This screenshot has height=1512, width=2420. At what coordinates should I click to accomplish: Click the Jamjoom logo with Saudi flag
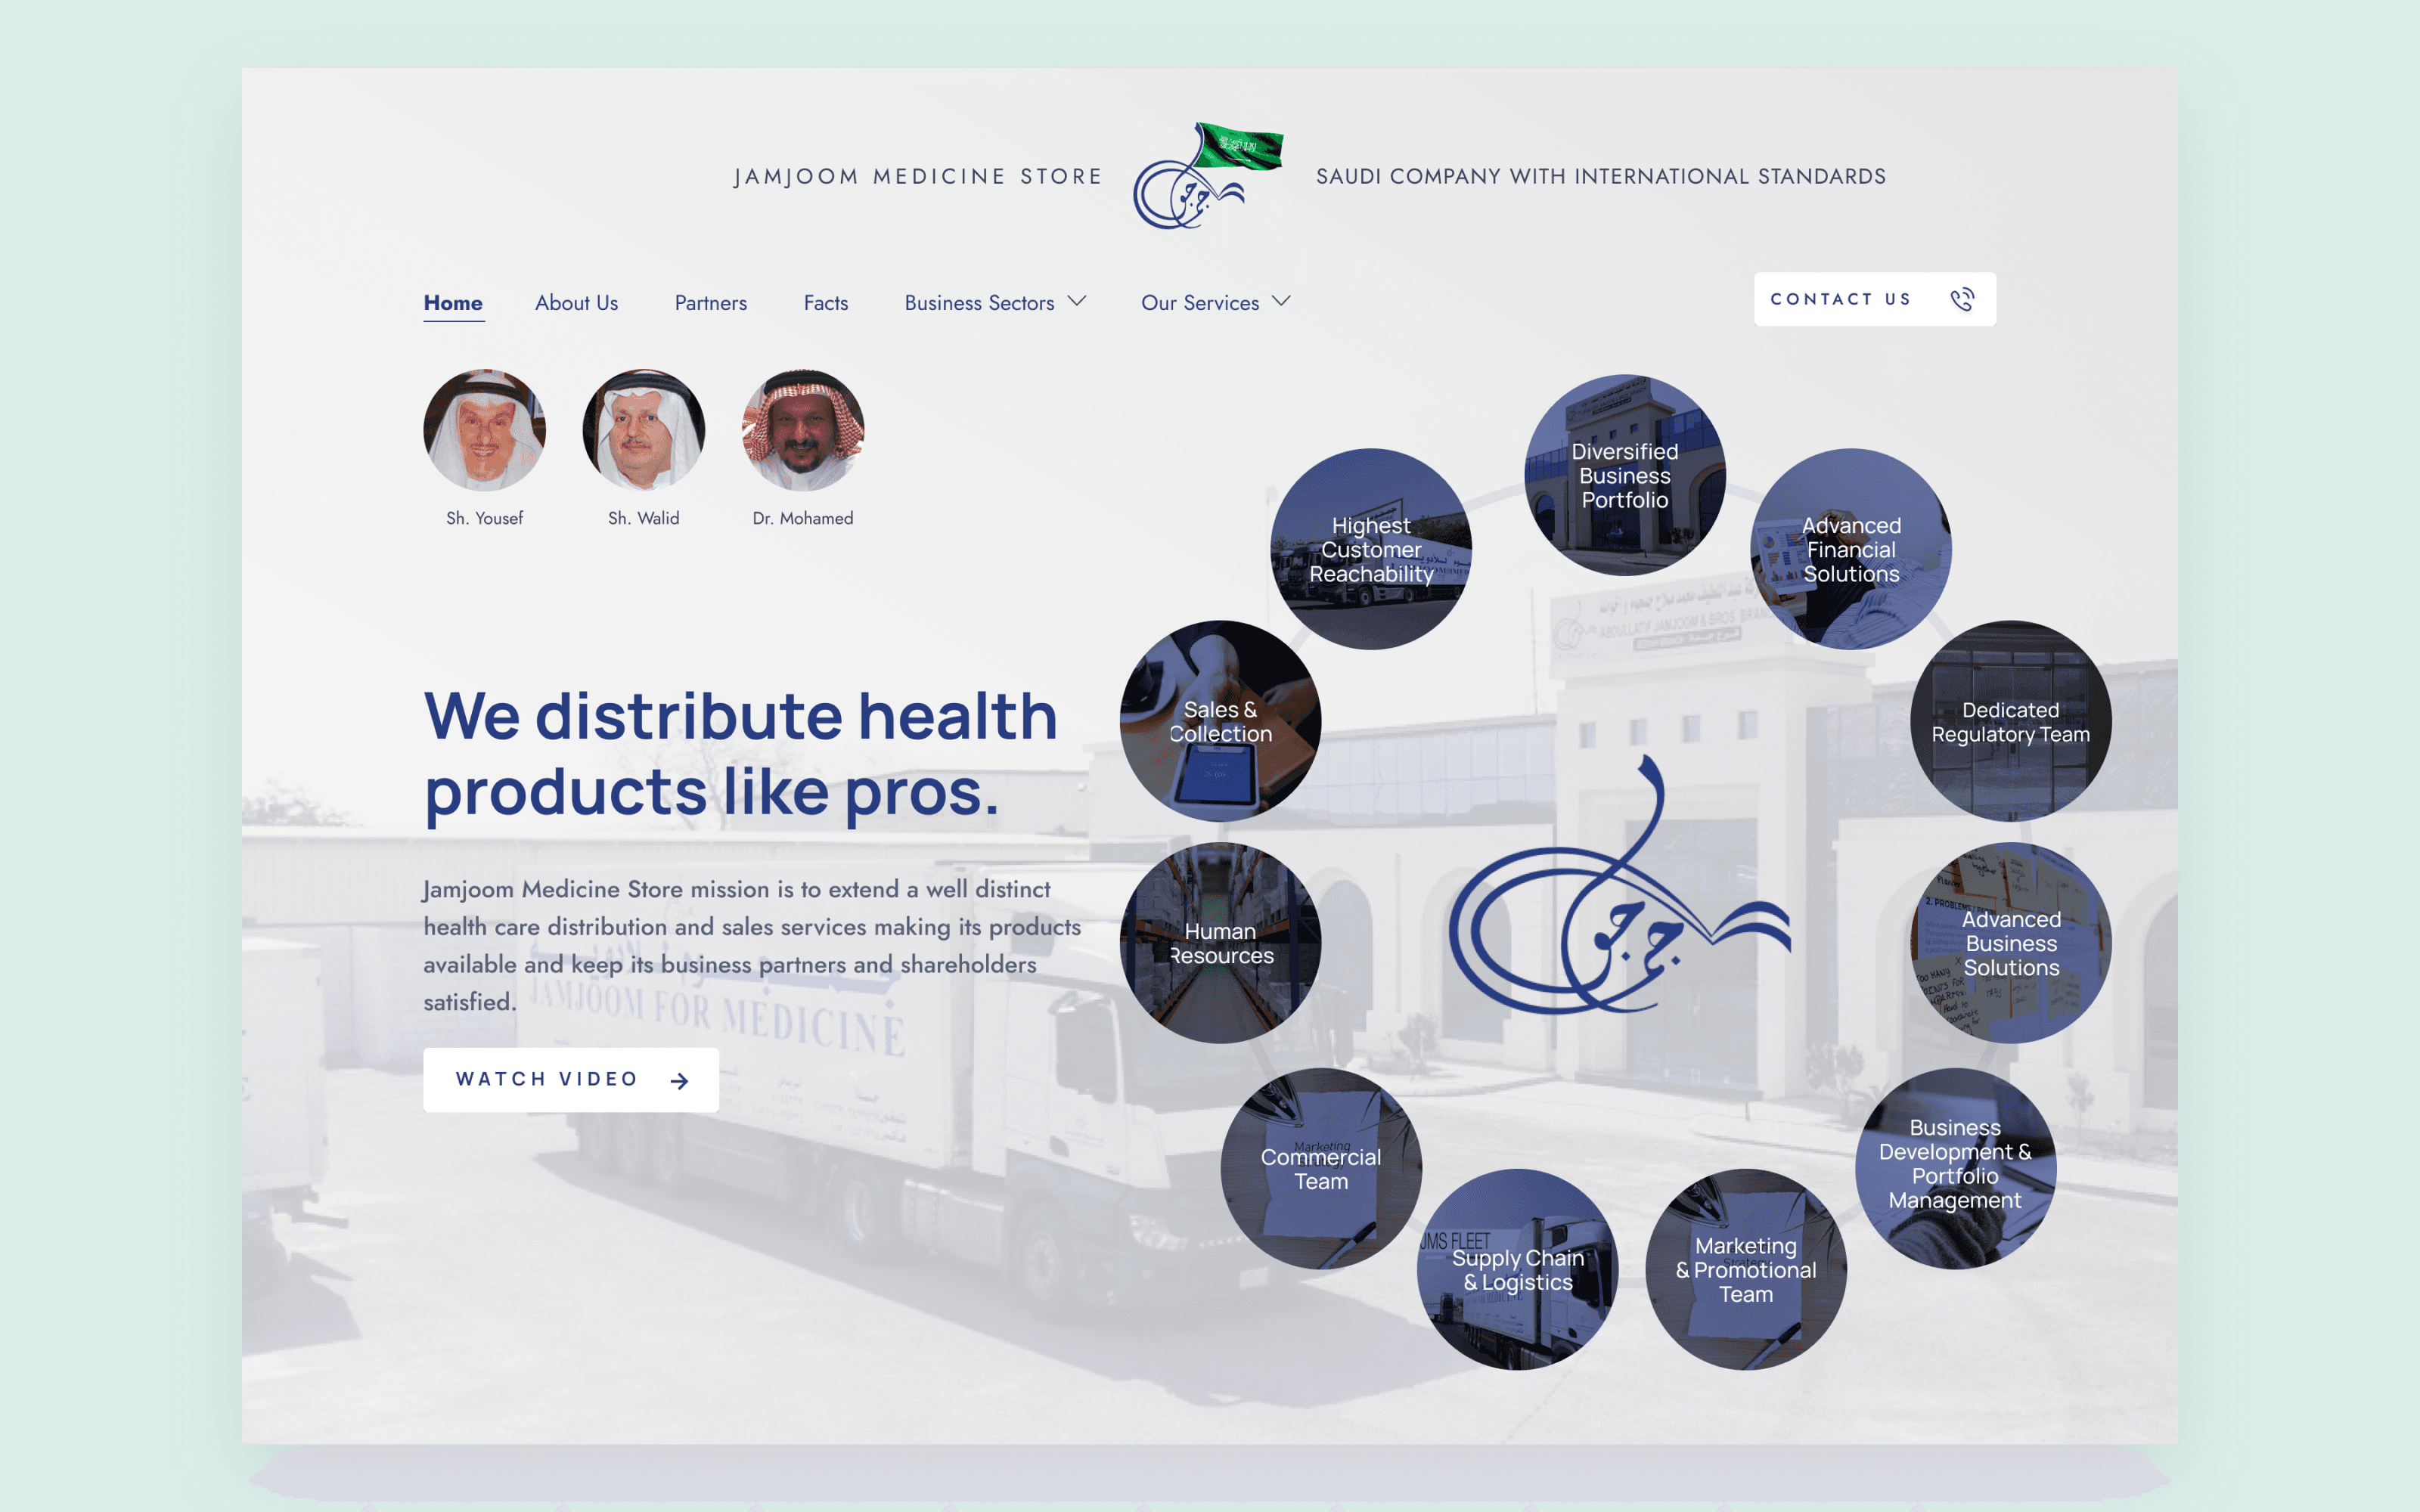click(1208, 176)
